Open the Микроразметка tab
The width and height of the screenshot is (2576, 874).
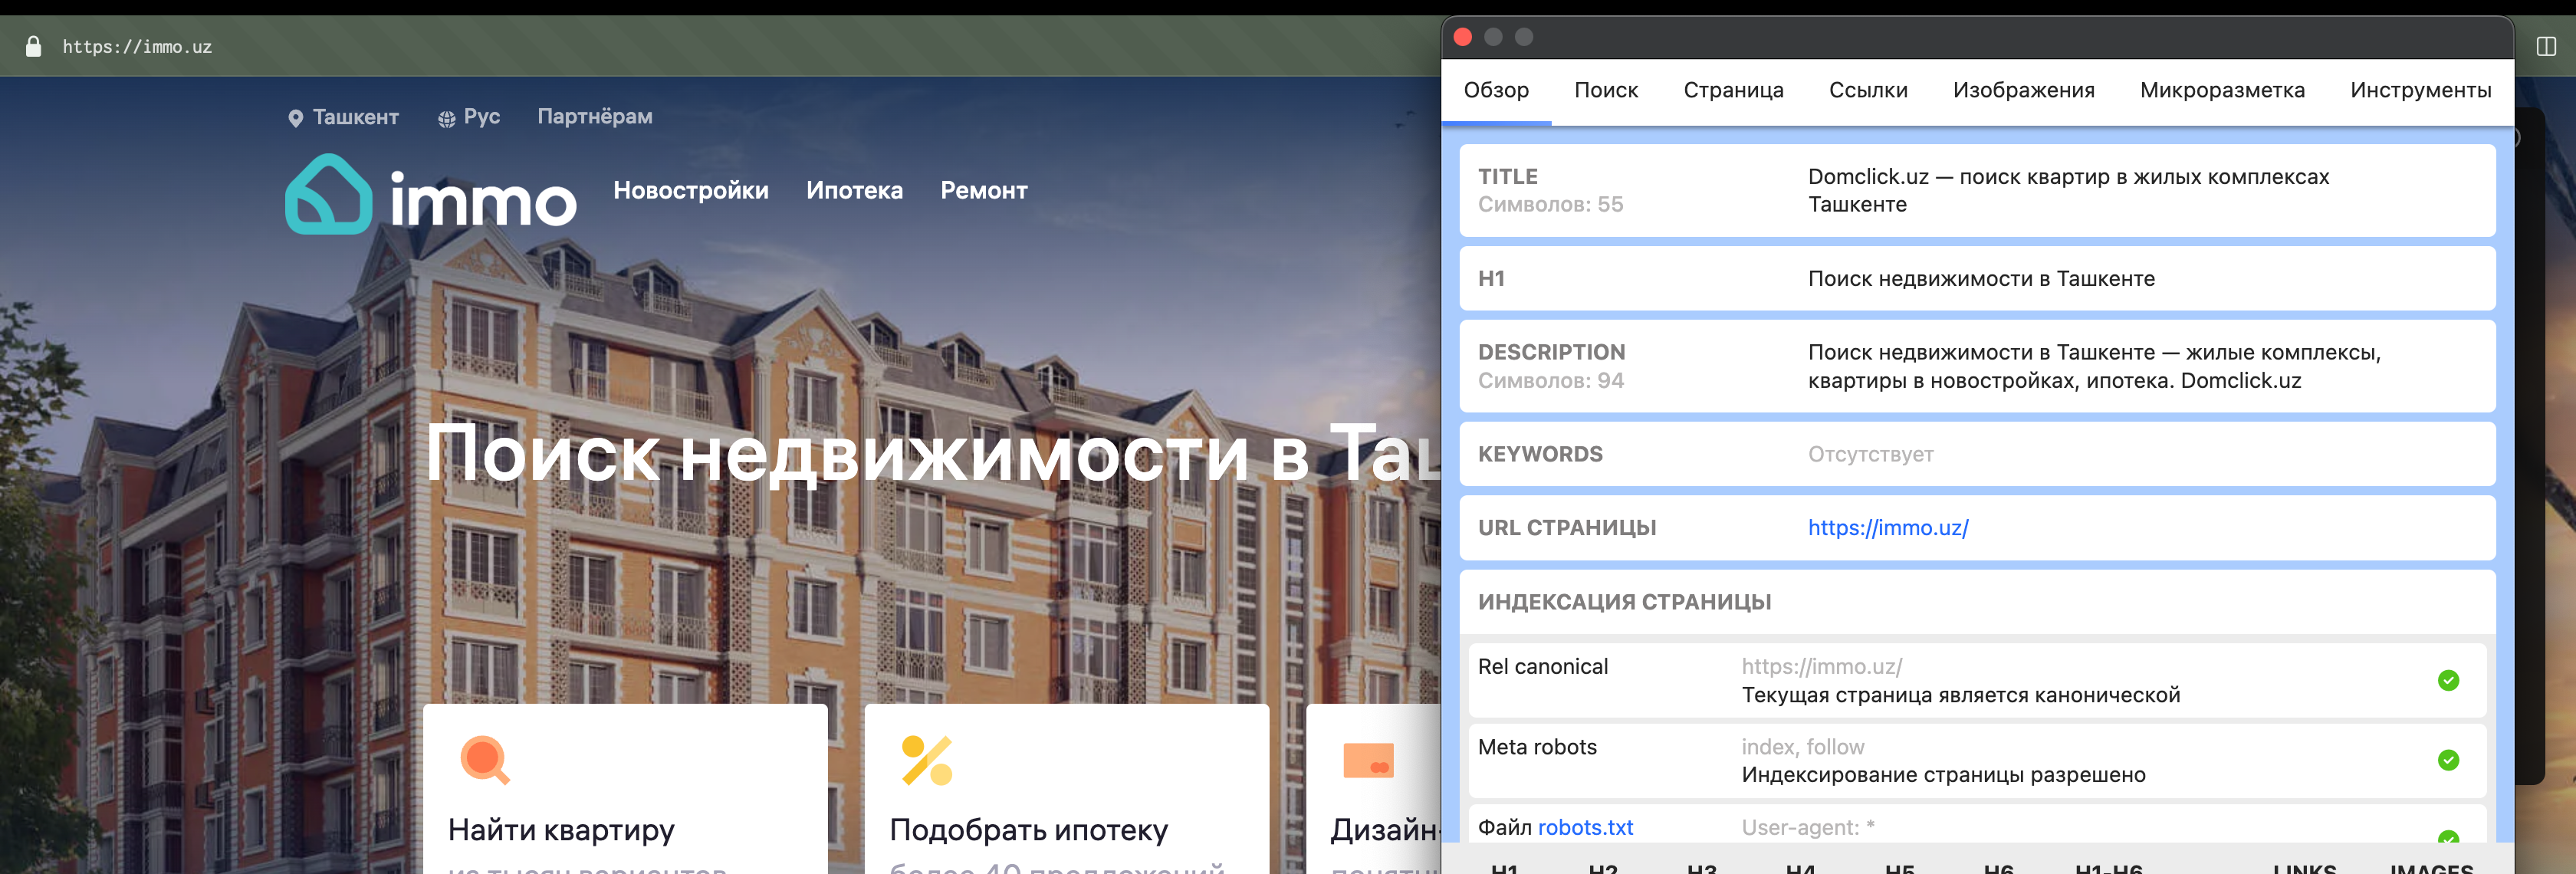pyautogui.click(x=2221, y=90)
